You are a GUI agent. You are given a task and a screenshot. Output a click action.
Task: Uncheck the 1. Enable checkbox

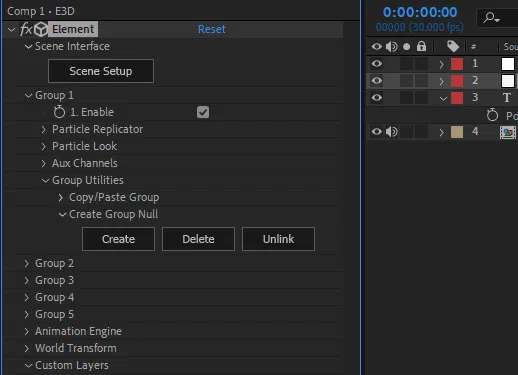tap(203, 112)
